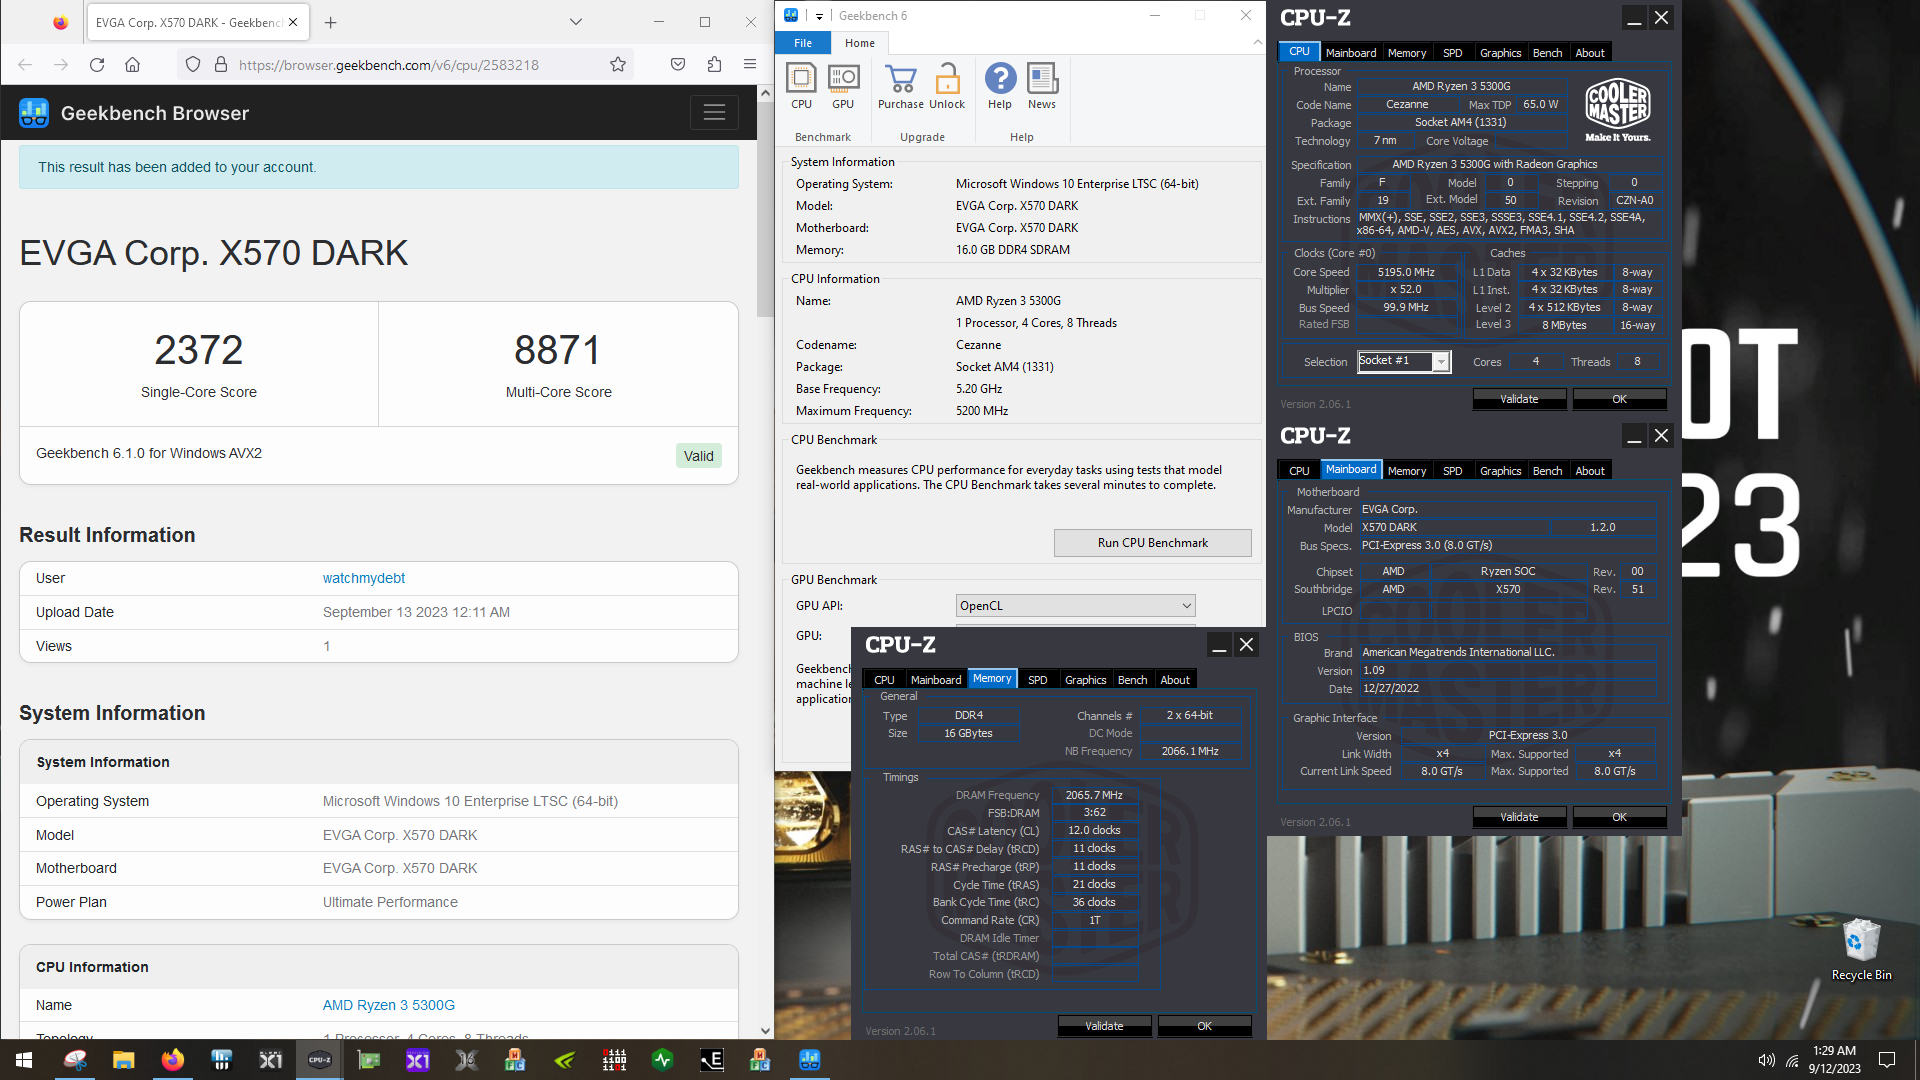The image size is (1920, 1080).
Task: Click Validate in the top CPU-Z window
Action: pos(1519,399)
